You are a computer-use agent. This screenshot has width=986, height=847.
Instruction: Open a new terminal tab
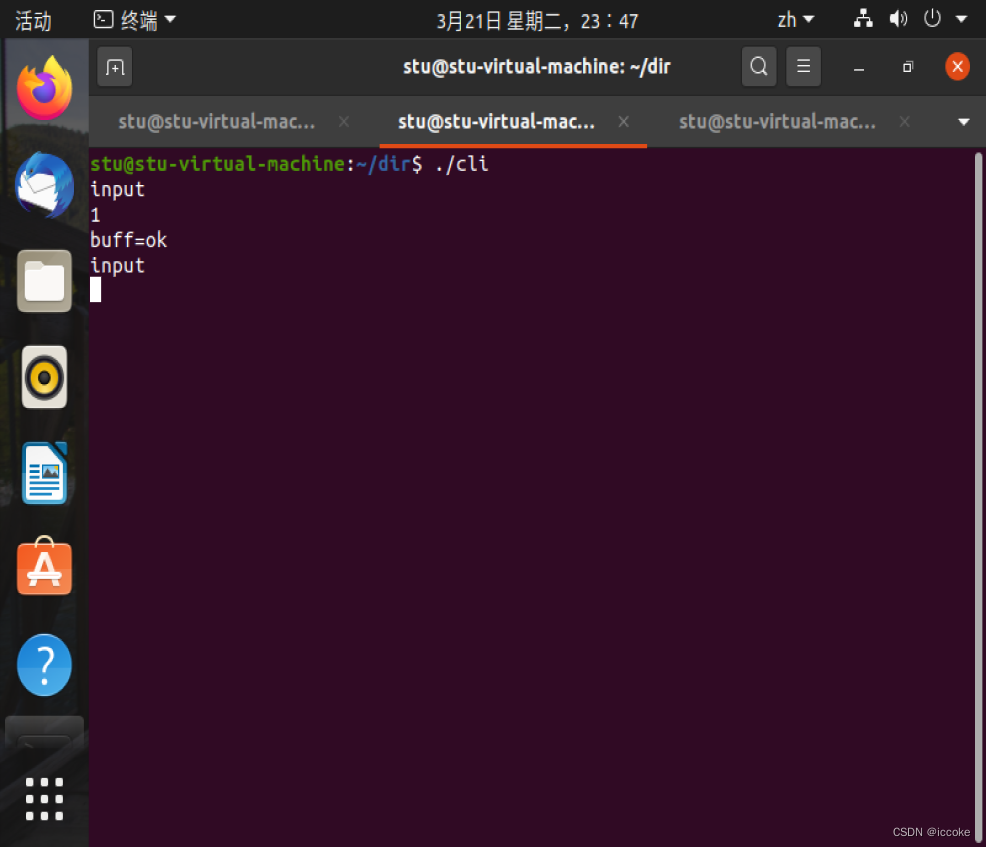pyautogui.click(x=114, y=67)
